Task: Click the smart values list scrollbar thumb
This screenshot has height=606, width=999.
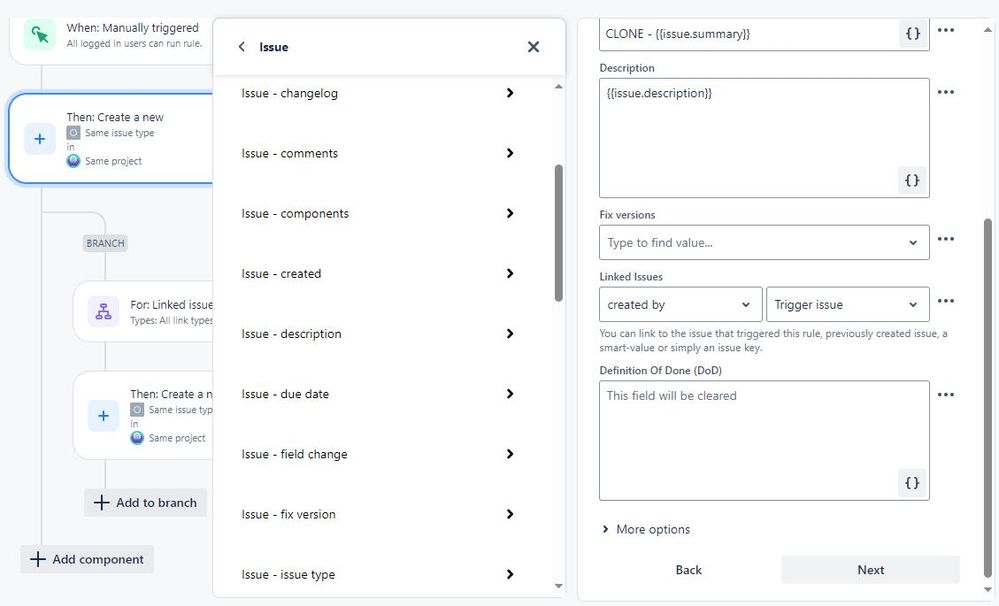Action: tap(559, 233)
